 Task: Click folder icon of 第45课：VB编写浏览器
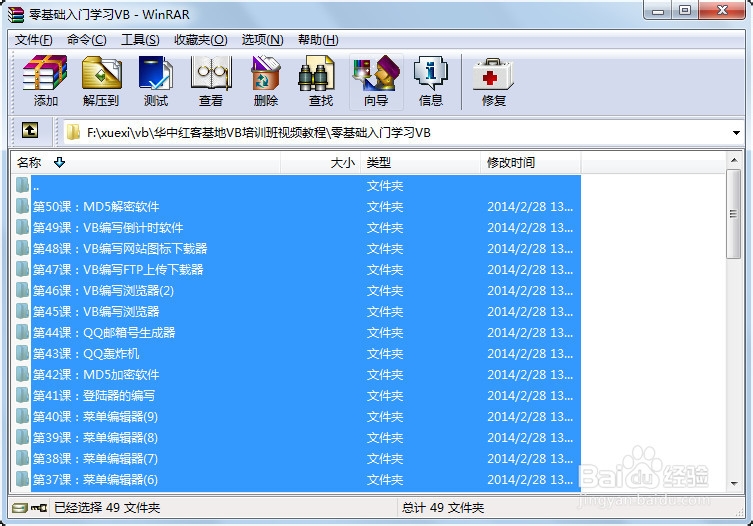[22, 311]
